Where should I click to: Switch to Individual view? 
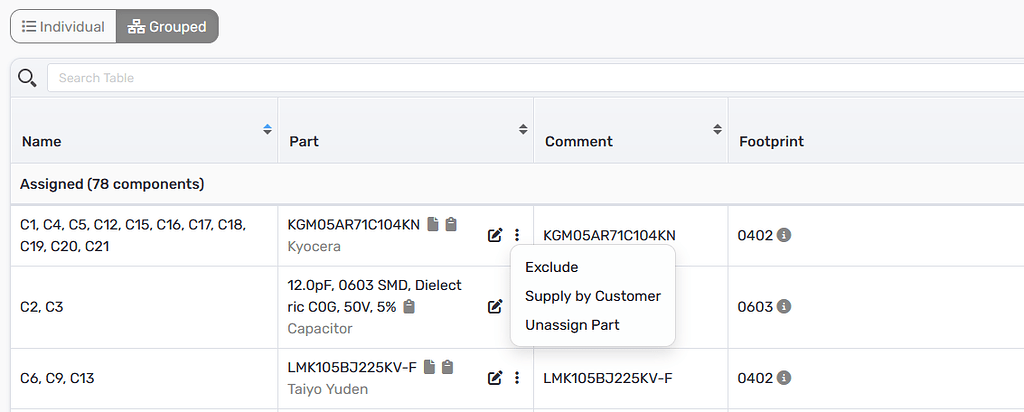63,27
